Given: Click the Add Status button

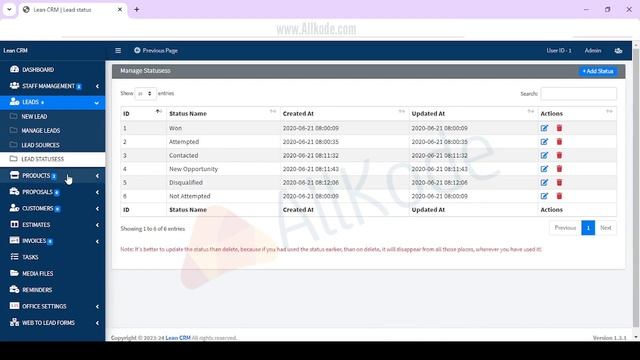Looking at the screenshot, I should 598,71.
